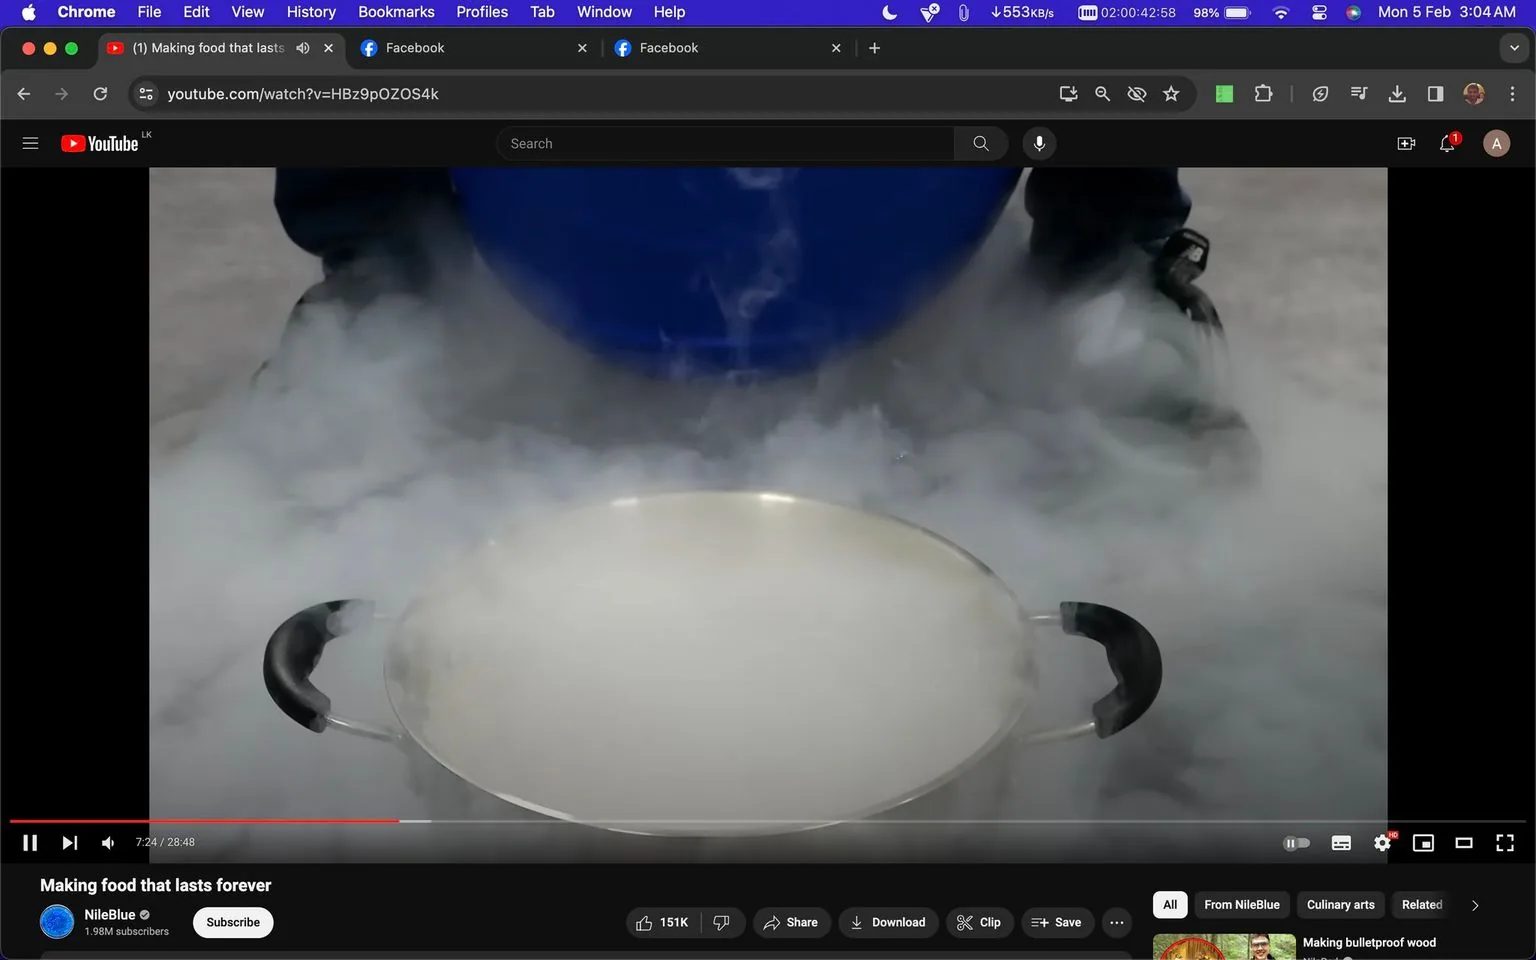Activate miniplayer mode
The height and width of the screenshot is (960, 1536).
(x=1423, y=842)
